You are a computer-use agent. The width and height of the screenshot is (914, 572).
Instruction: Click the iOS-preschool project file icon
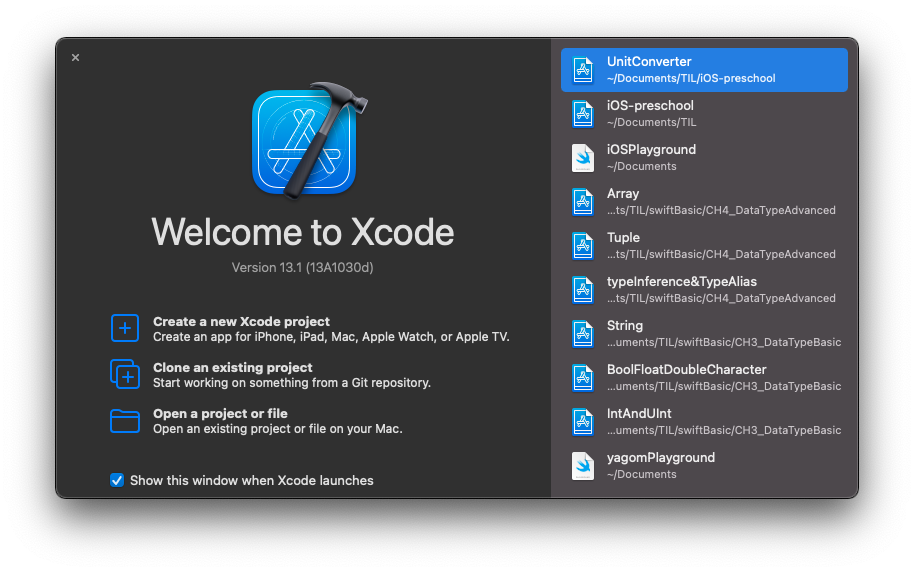click(x=583, y=114)
